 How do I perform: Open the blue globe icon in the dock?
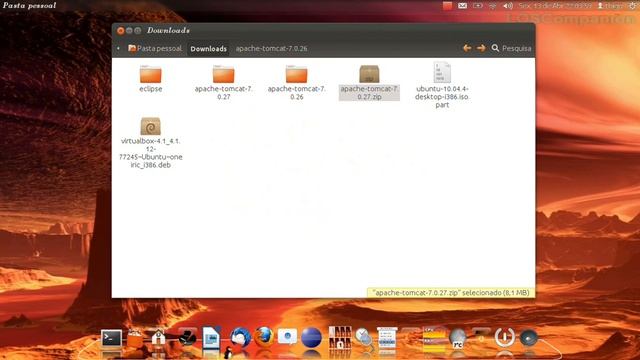pyautogui.click(x=311, y=338)
